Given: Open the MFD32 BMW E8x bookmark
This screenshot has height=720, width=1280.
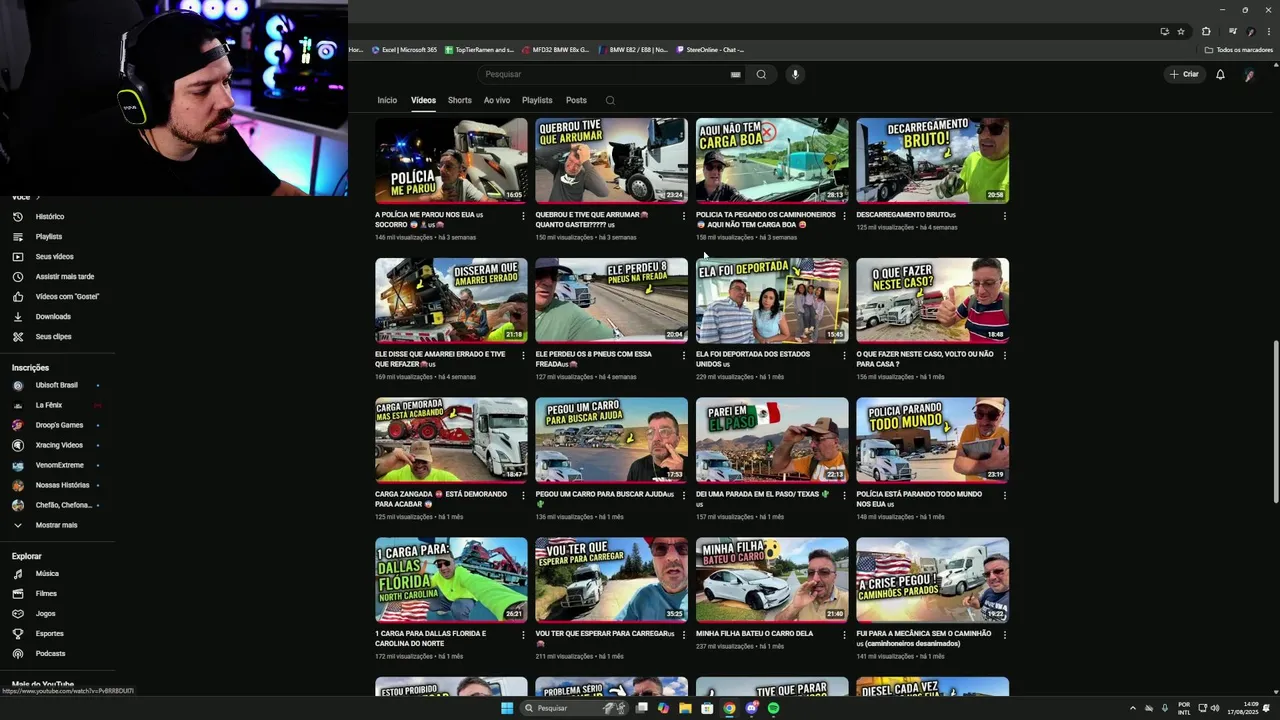Looking at the screenshot, I should click(555, 50).
